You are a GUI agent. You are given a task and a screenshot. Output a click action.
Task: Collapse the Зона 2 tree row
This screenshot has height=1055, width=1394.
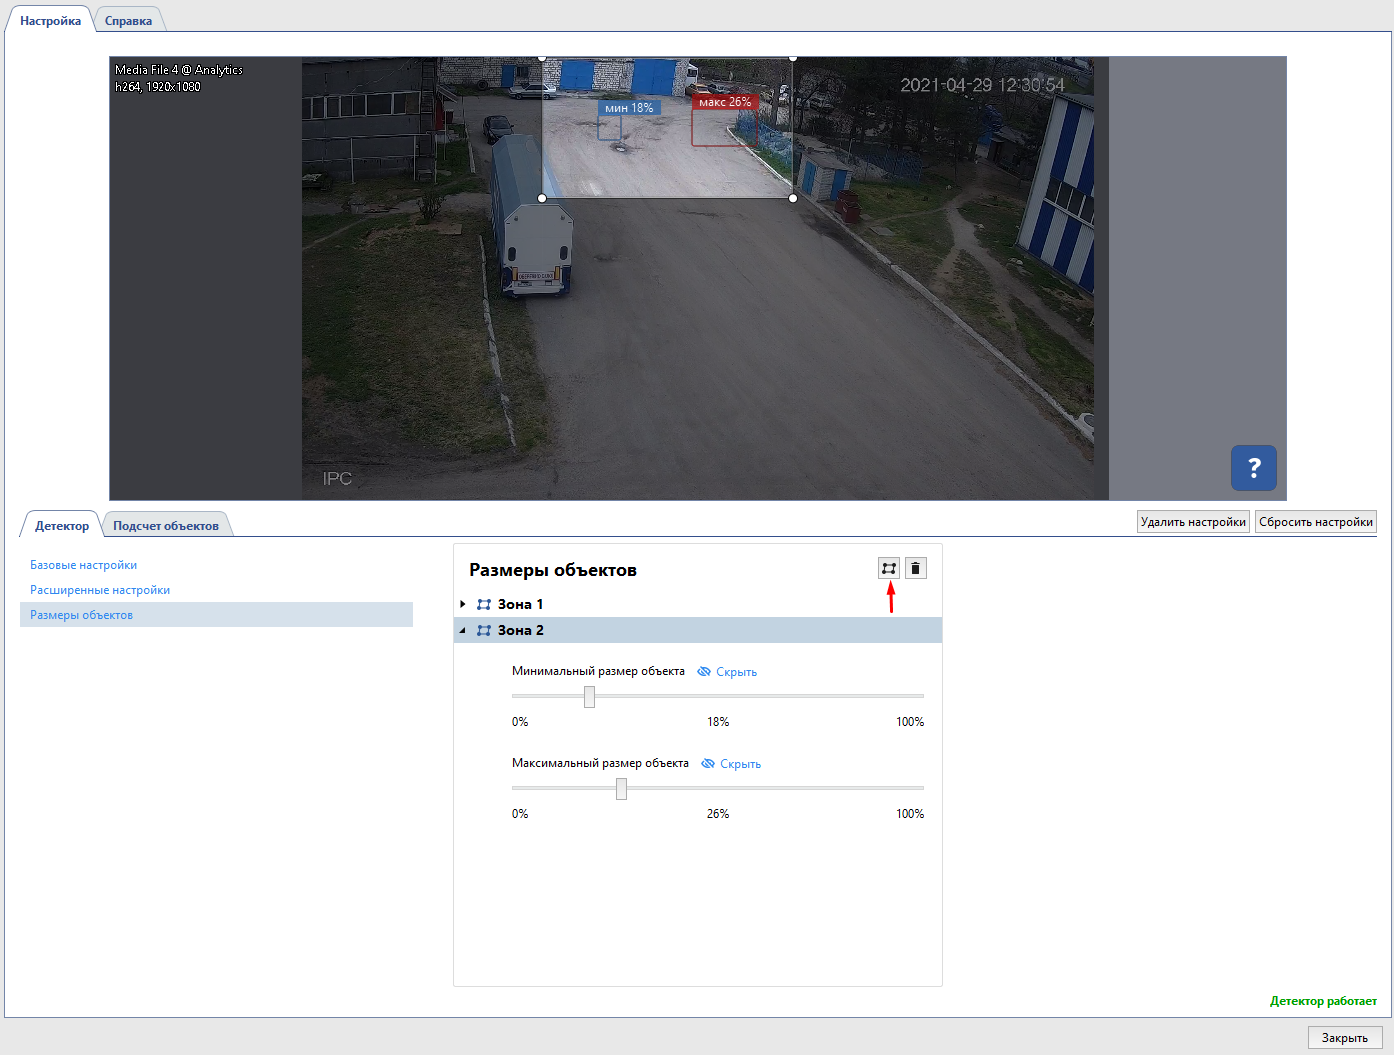click(462, 630)
